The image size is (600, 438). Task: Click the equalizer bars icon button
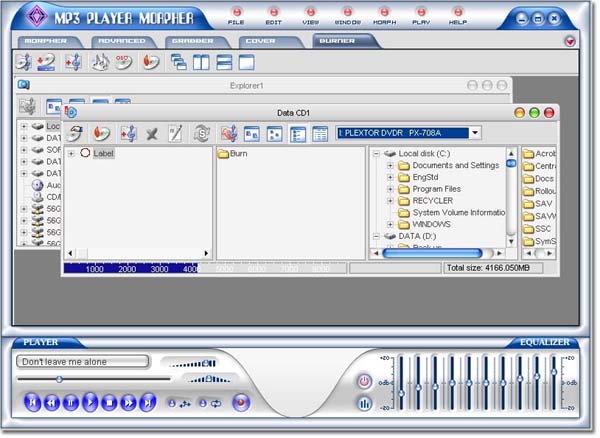click(365, 404)
